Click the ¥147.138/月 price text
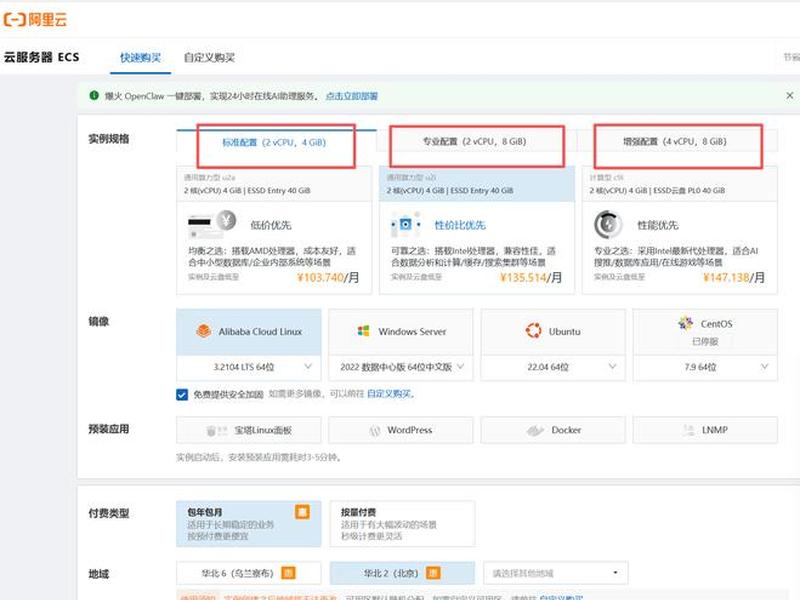Image resolution: width=800 pixels, height=600 pixels. pyautogui.click(x=734, y=278)
